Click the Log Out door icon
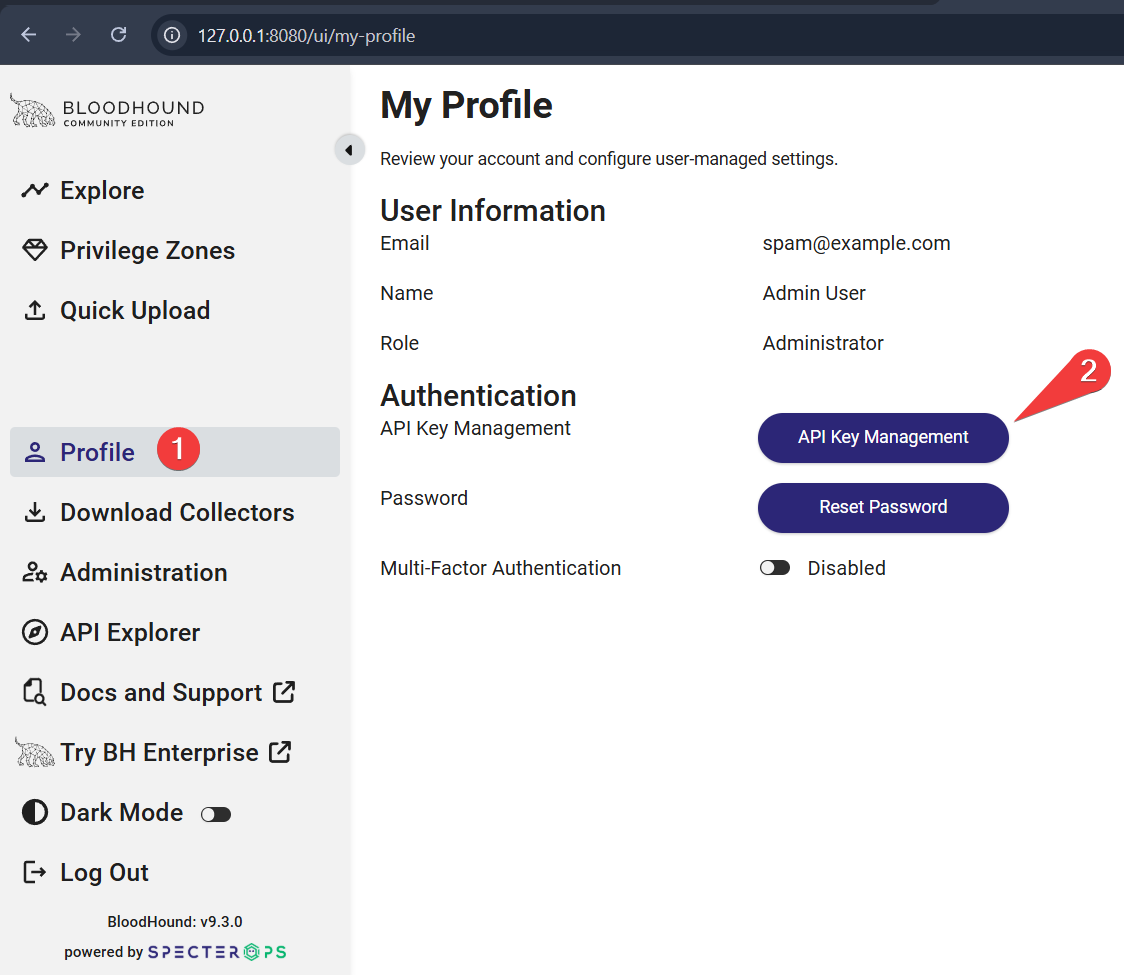This screenshot has width=1124, height=975. (x=34, y=872)
